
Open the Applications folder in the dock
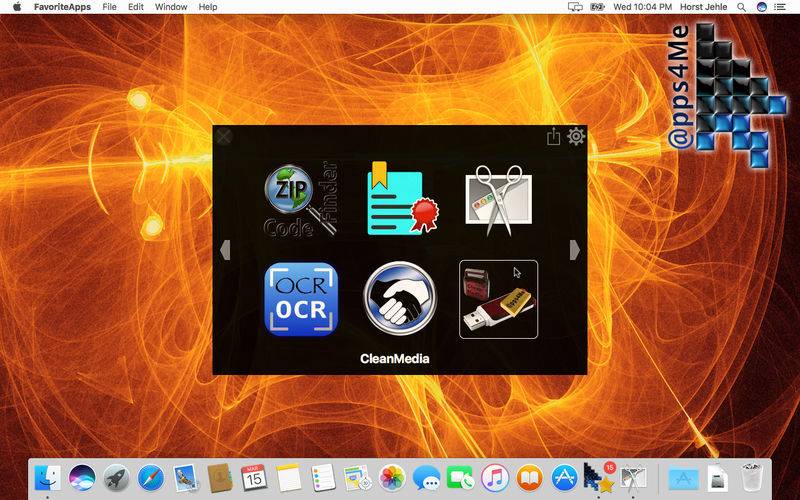coord(683,478)
